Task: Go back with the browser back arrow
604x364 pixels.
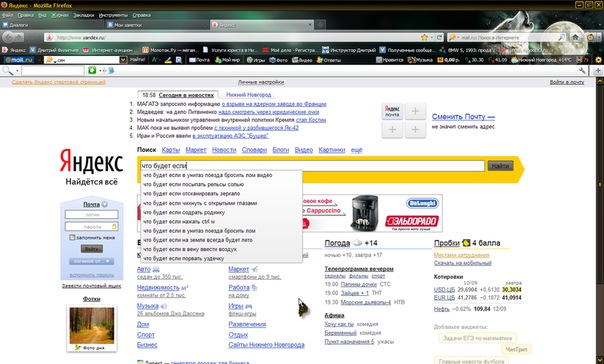Action: coord(9,37)
